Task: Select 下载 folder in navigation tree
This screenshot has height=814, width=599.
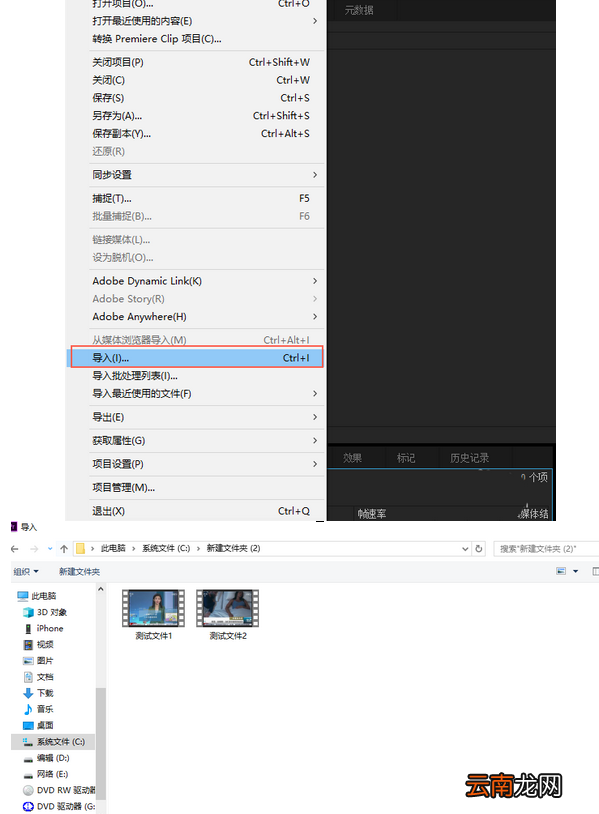Action: 38,693
